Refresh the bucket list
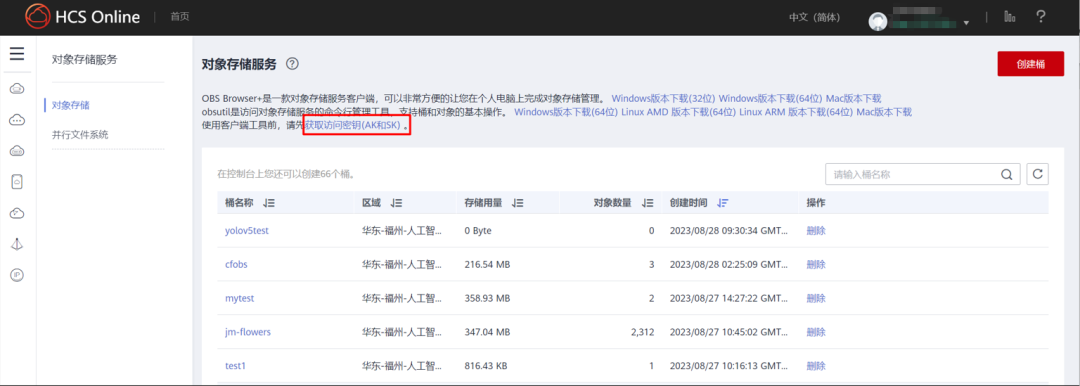The width and height of the screenshot is (1080, 386). pos(1037,174)
